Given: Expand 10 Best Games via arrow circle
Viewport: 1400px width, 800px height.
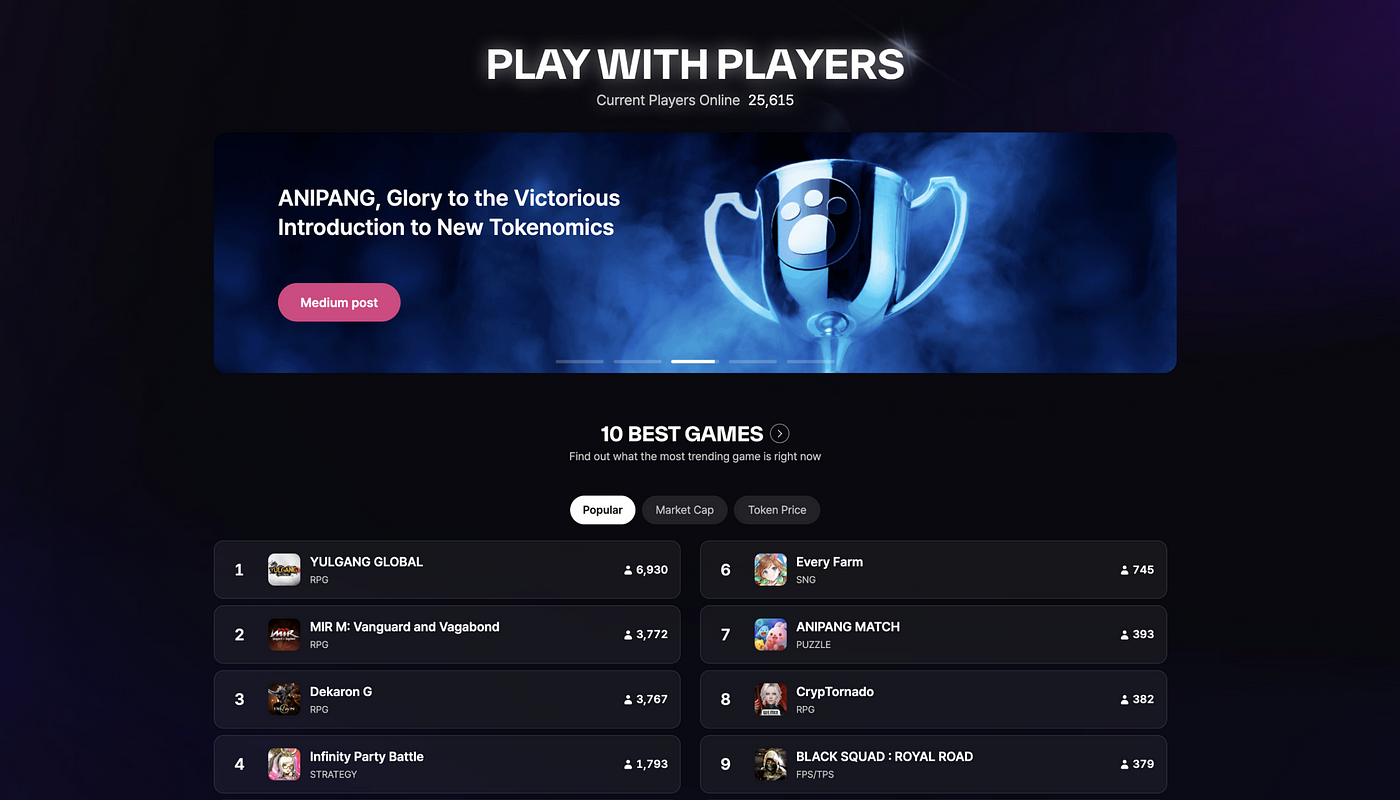Looking at the screenshot, I should [x=780, y=434].
